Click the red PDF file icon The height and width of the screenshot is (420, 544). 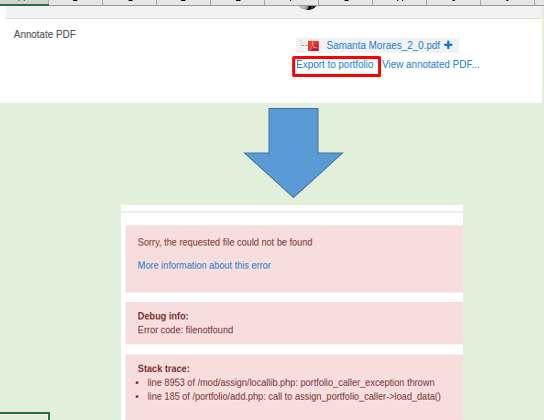pos(313,45)
